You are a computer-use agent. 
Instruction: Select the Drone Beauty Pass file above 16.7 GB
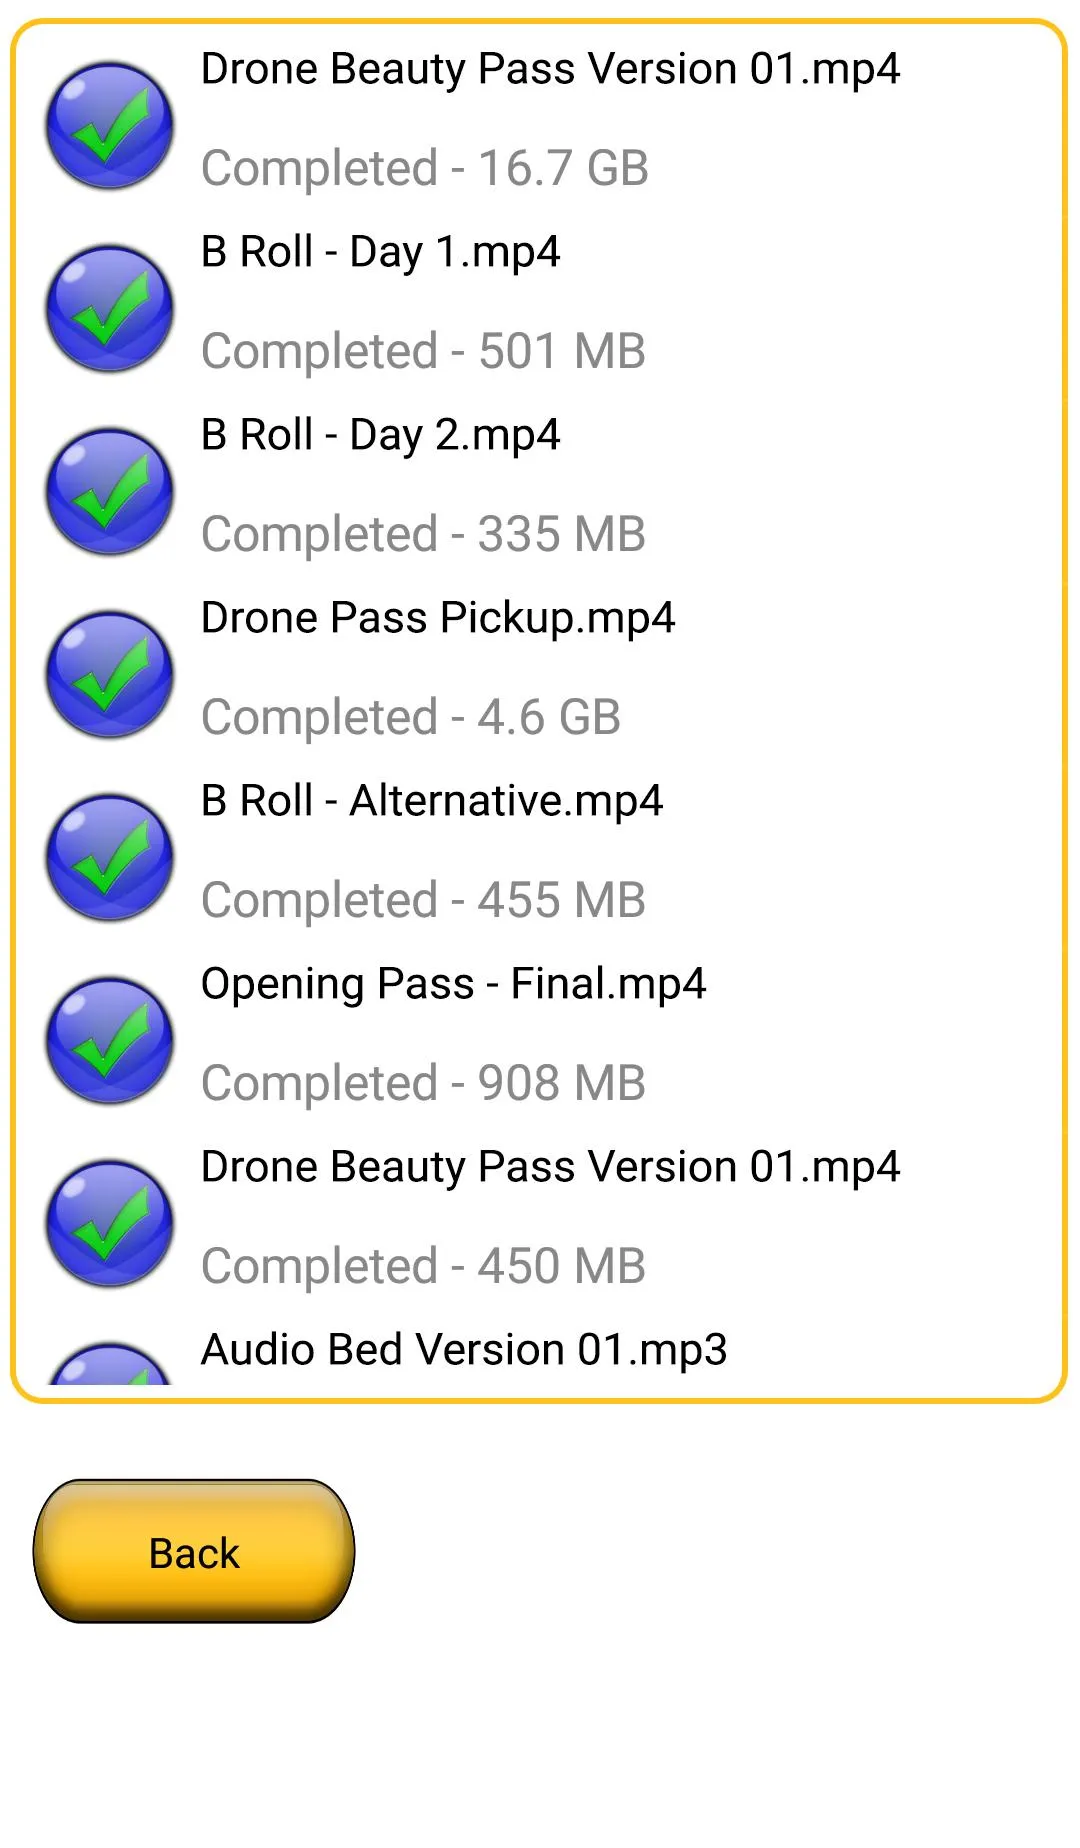[550, 70]
